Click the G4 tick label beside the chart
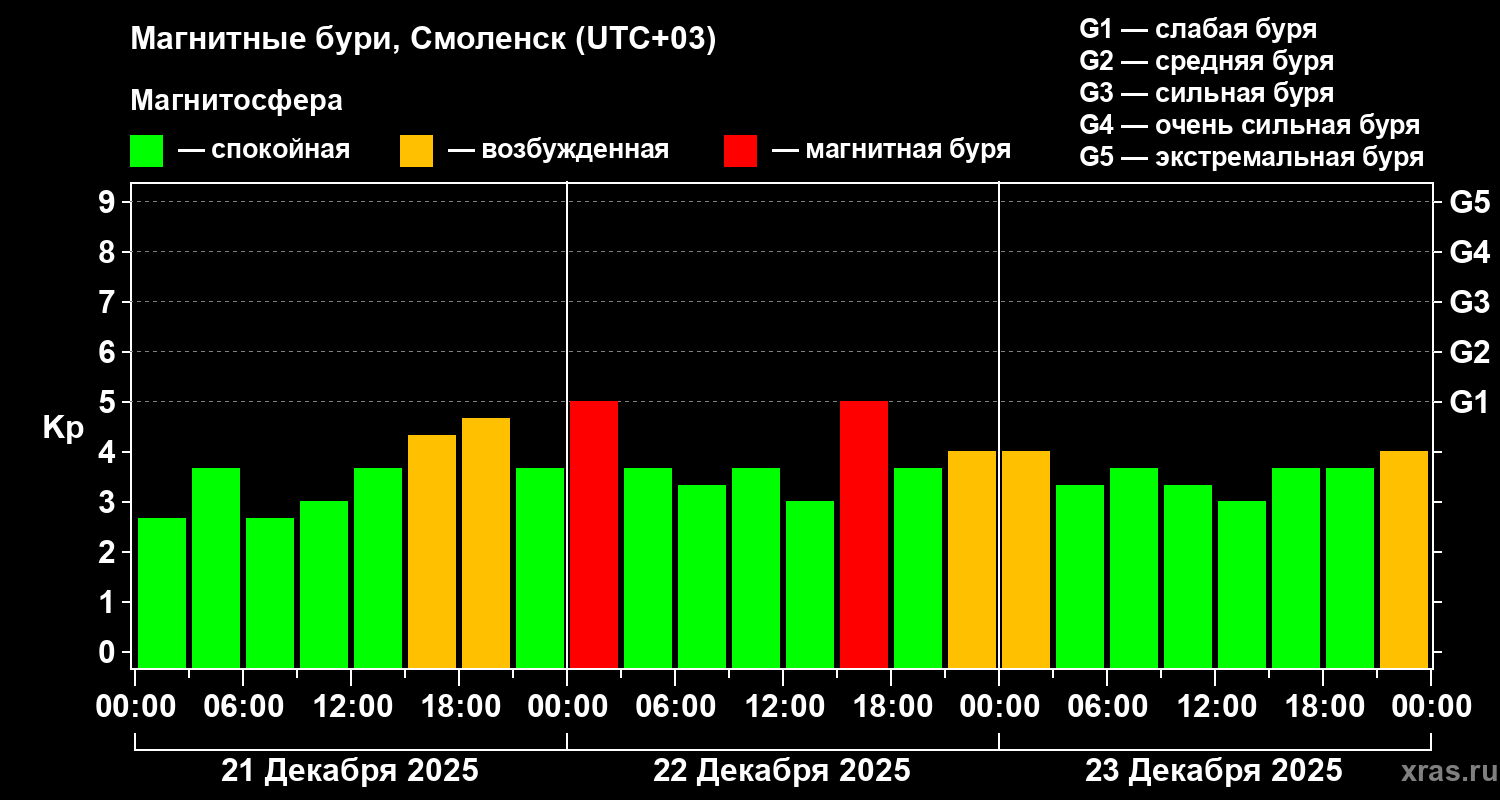The height and width of the screenshot is (800, 1500). coord(1469,252)
